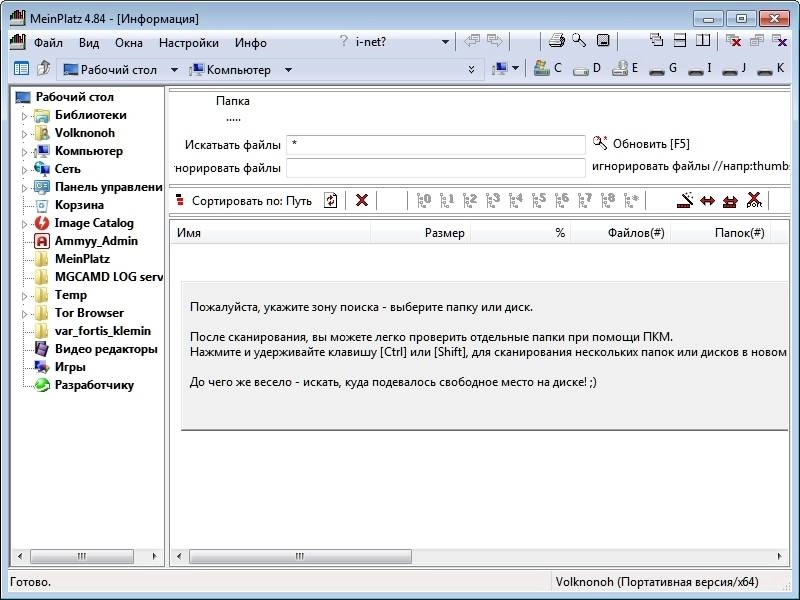Open the Файл menu

[48, 42]
